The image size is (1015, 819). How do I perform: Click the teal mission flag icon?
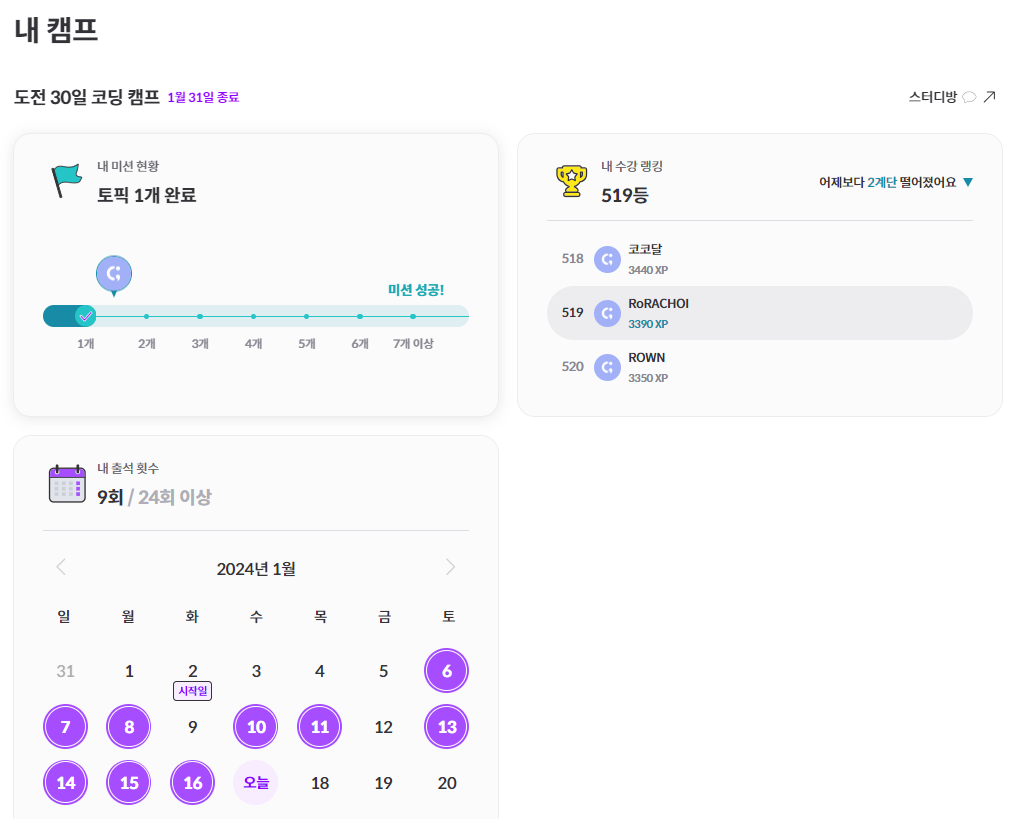click(67, 181)
